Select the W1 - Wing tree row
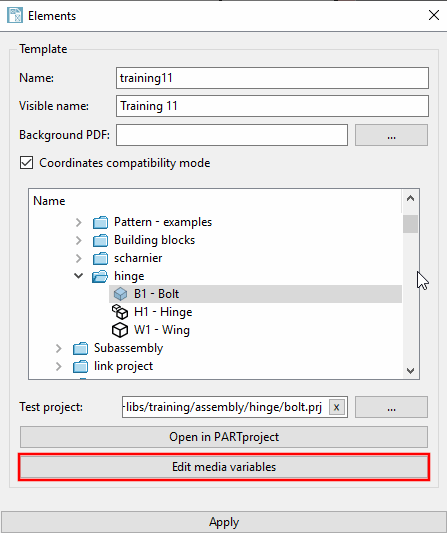The image size is (447, 533). tap(255, 330)
